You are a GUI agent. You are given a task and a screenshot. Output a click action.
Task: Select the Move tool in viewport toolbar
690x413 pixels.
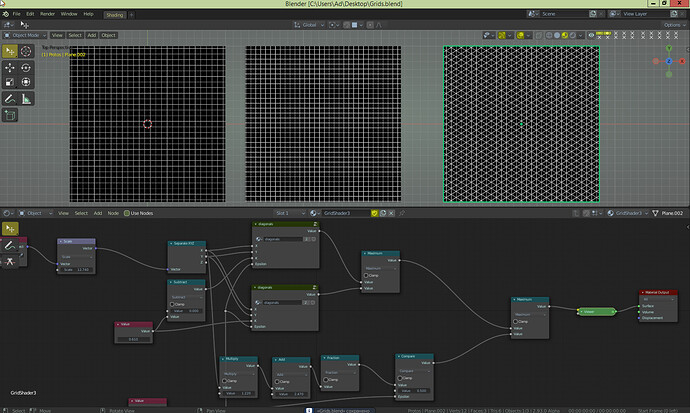click(x=10, y=68)
